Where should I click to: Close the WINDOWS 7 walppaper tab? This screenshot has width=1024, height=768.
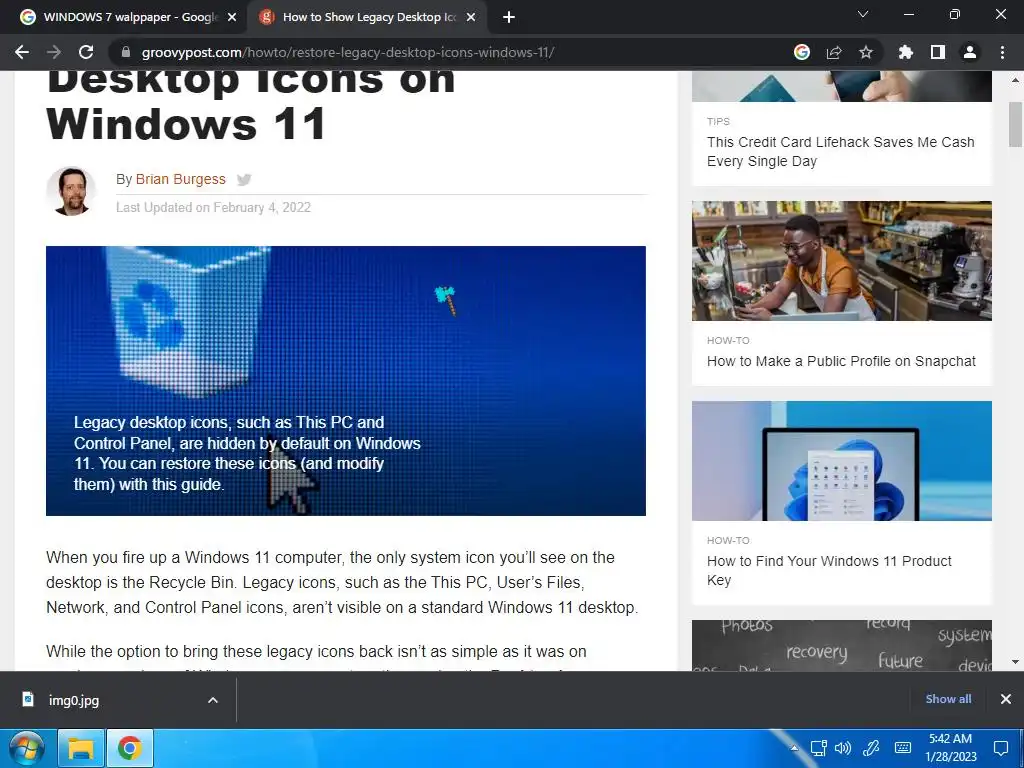tap(232, 17)
